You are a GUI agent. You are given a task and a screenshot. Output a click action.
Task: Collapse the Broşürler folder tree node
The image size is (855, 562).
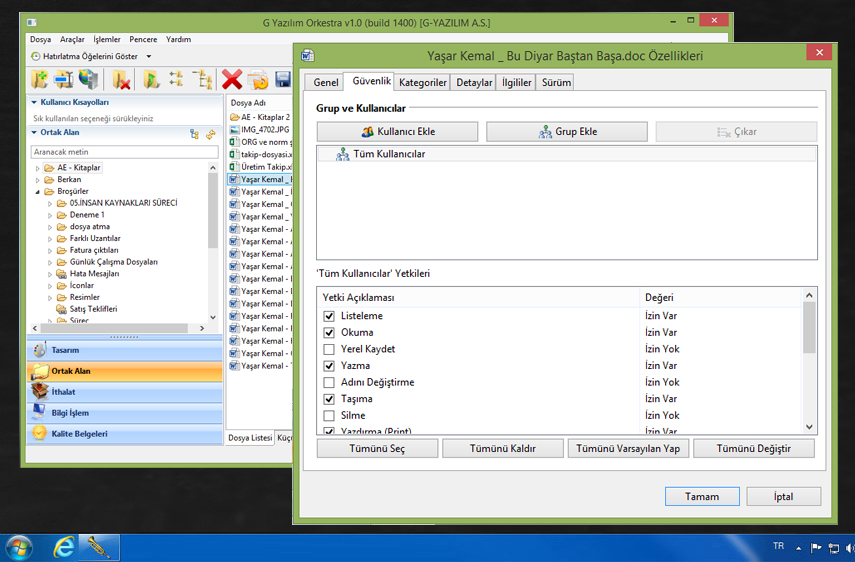[37, 191]
